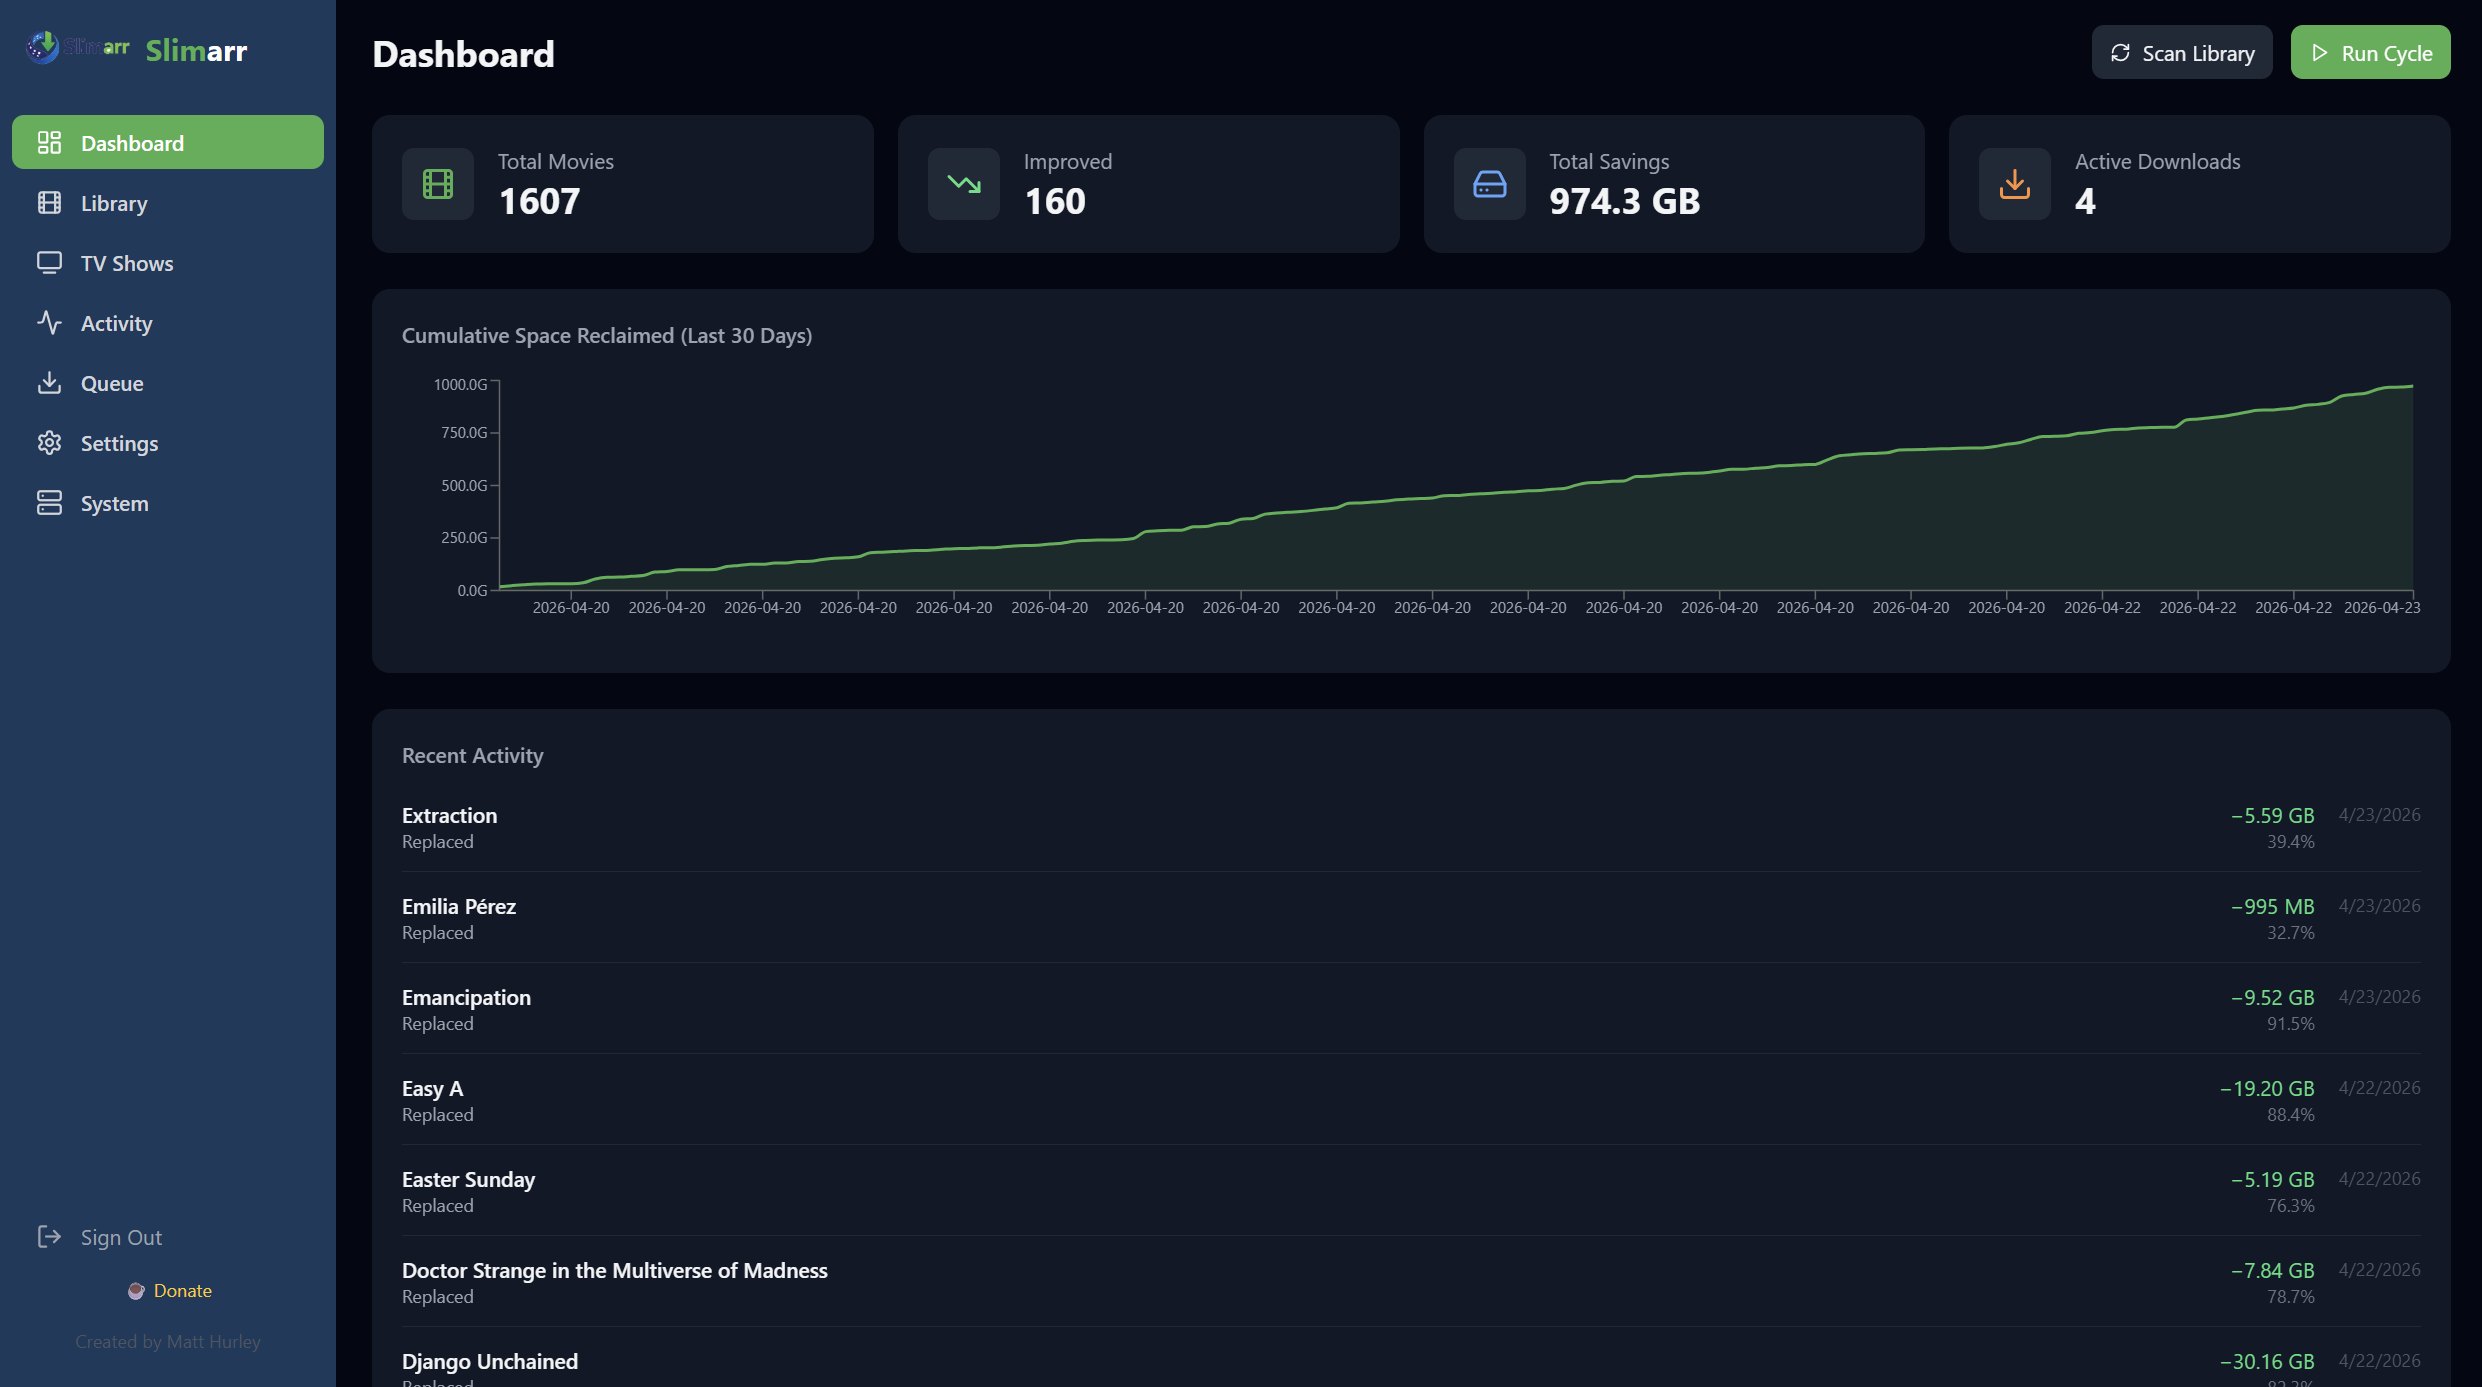
Task: Click the Sign Out arrow icon
Action: (49, 1237)
